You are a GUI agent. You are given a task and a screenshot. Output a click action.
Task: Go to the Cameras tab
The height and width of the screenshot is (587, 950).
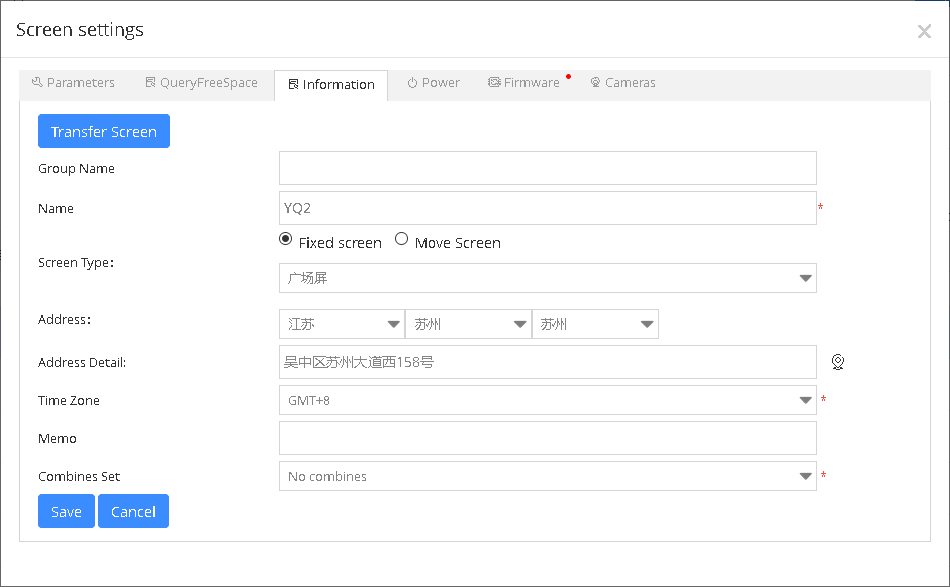point(623,83)
